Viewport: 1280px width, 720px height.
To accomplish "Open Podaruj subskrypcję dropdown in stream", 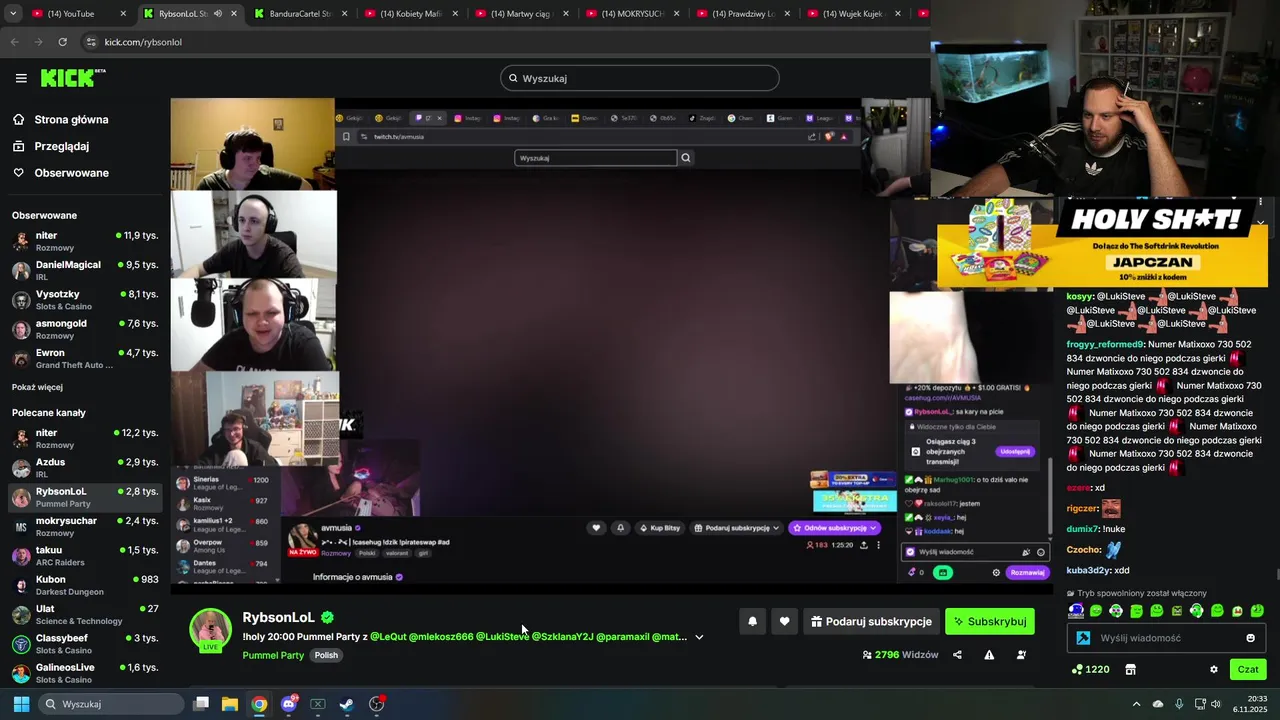I will tap(737, 528).
